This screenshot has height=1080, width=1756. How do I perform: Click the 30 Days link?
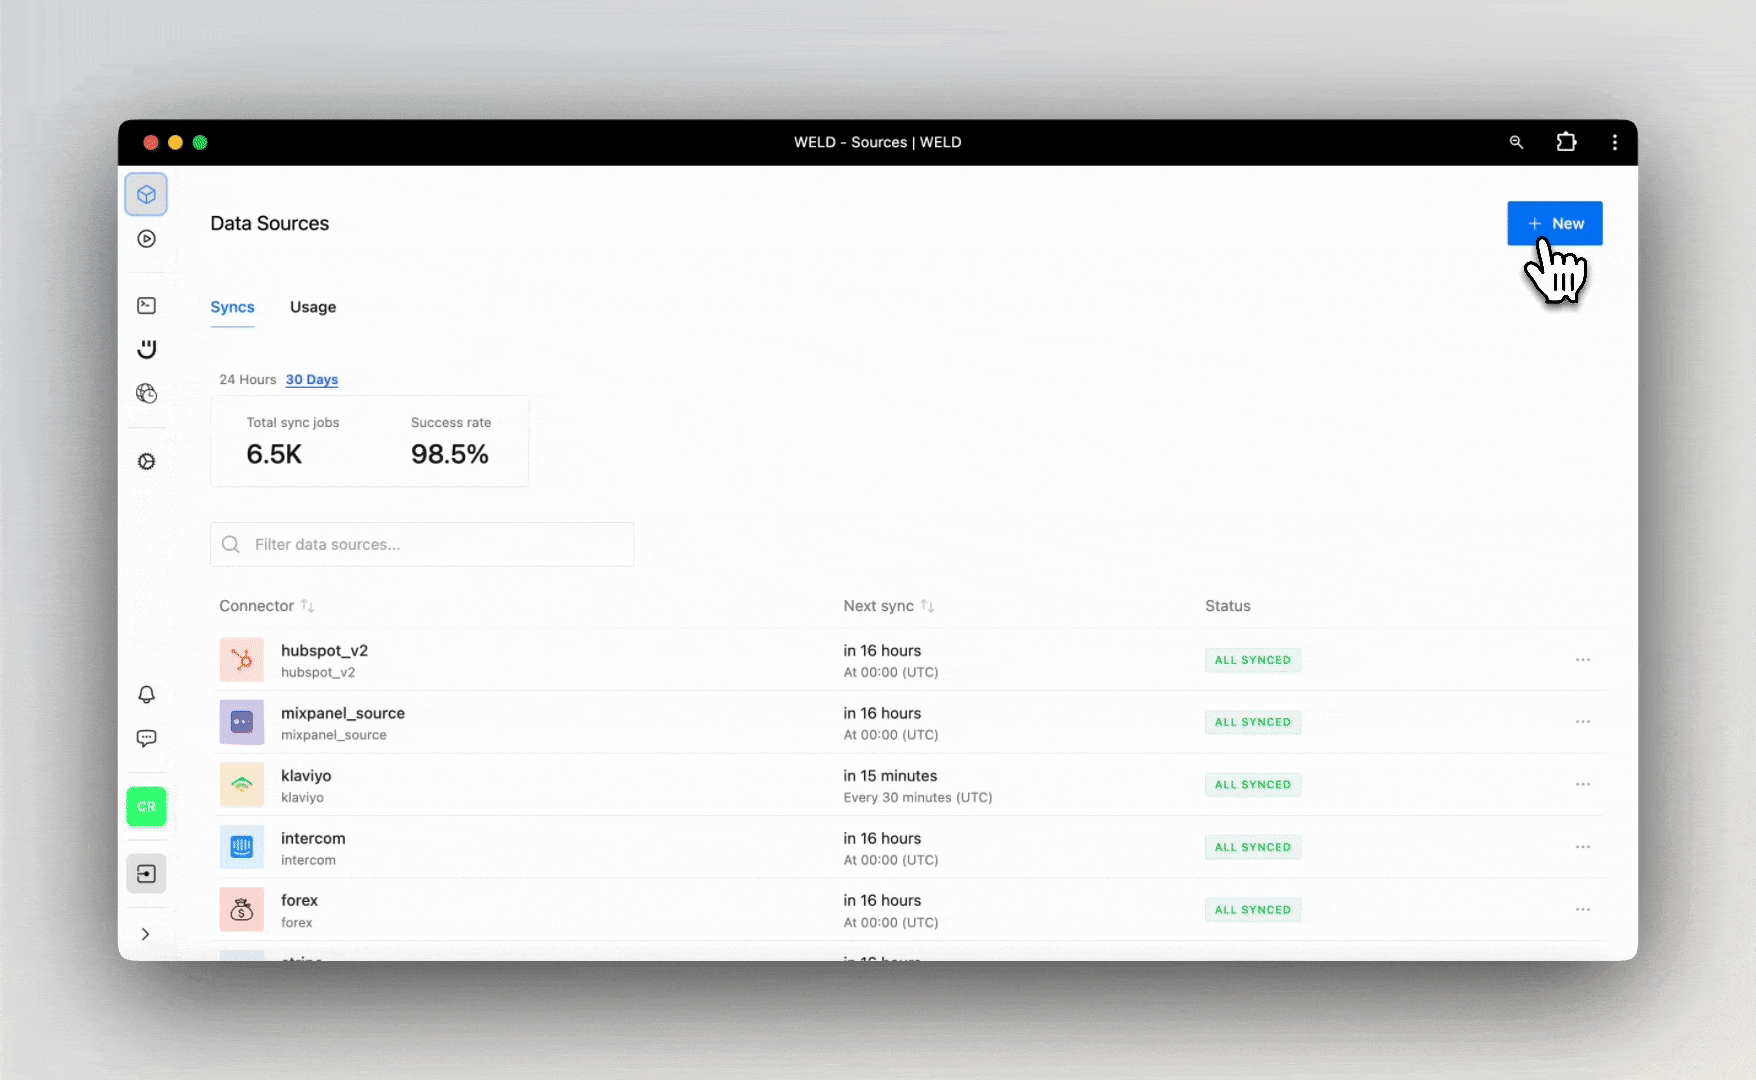[311, 379]
